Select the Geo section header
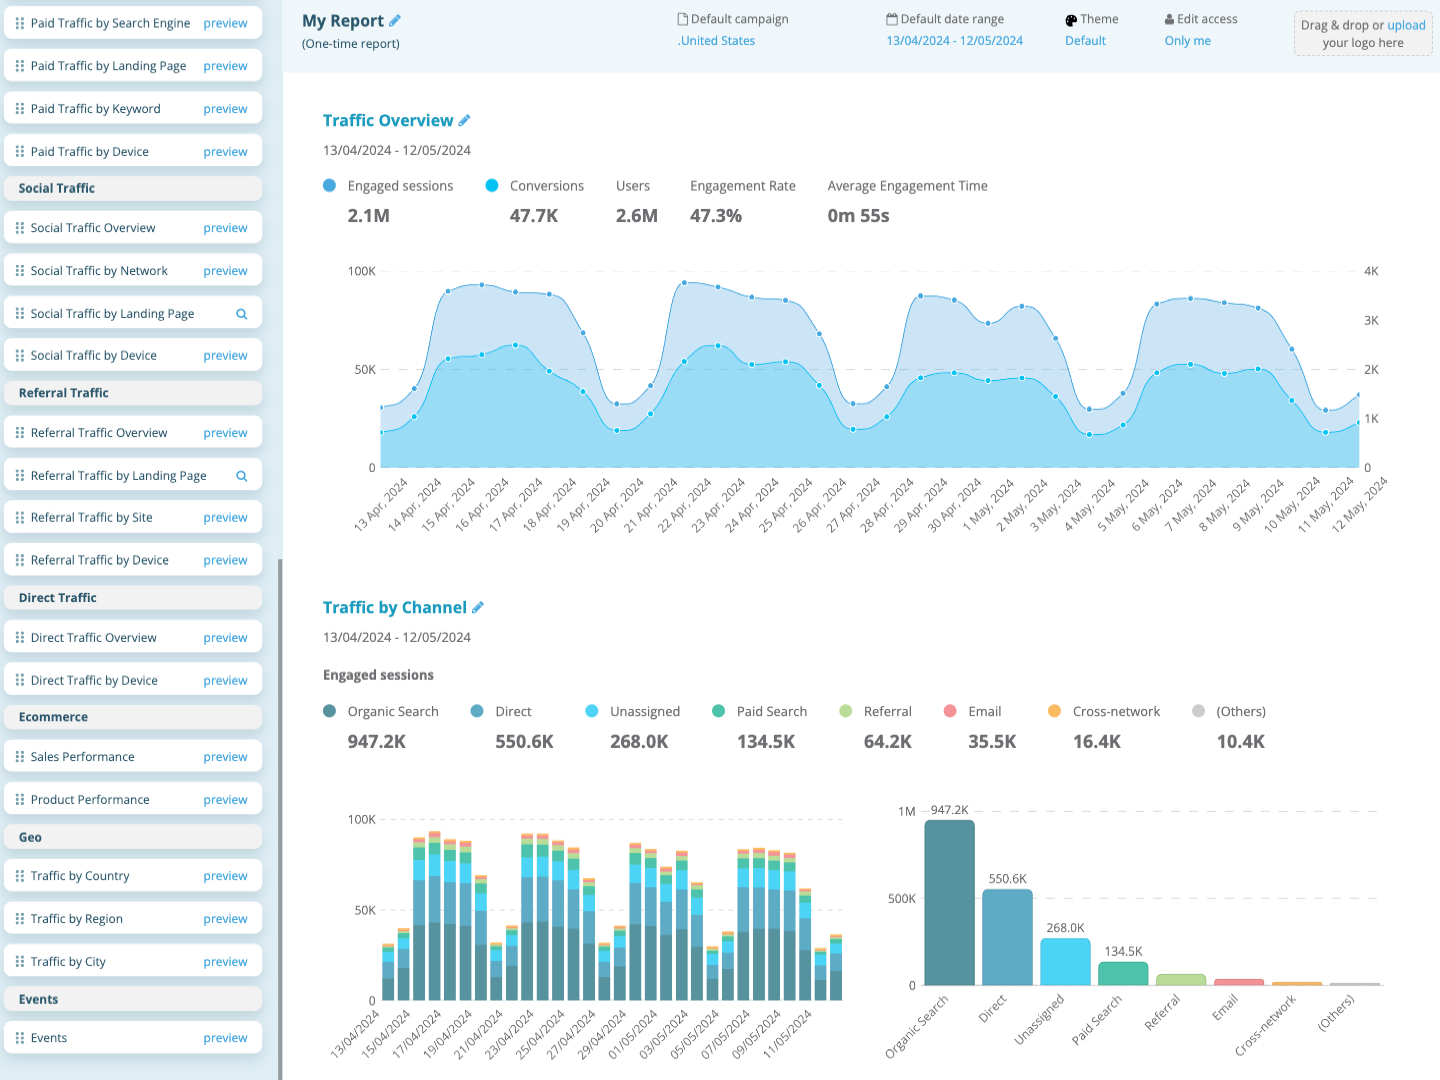This screenshot has width=1440, height=1080. pos(133,837)
